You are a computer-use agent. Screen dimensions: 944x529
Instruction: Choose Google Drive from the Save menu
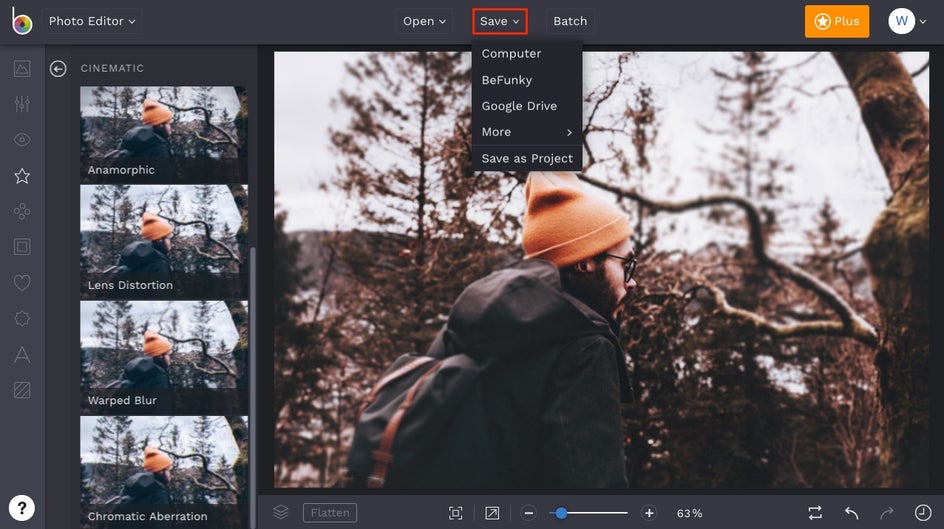coord(527,106)
